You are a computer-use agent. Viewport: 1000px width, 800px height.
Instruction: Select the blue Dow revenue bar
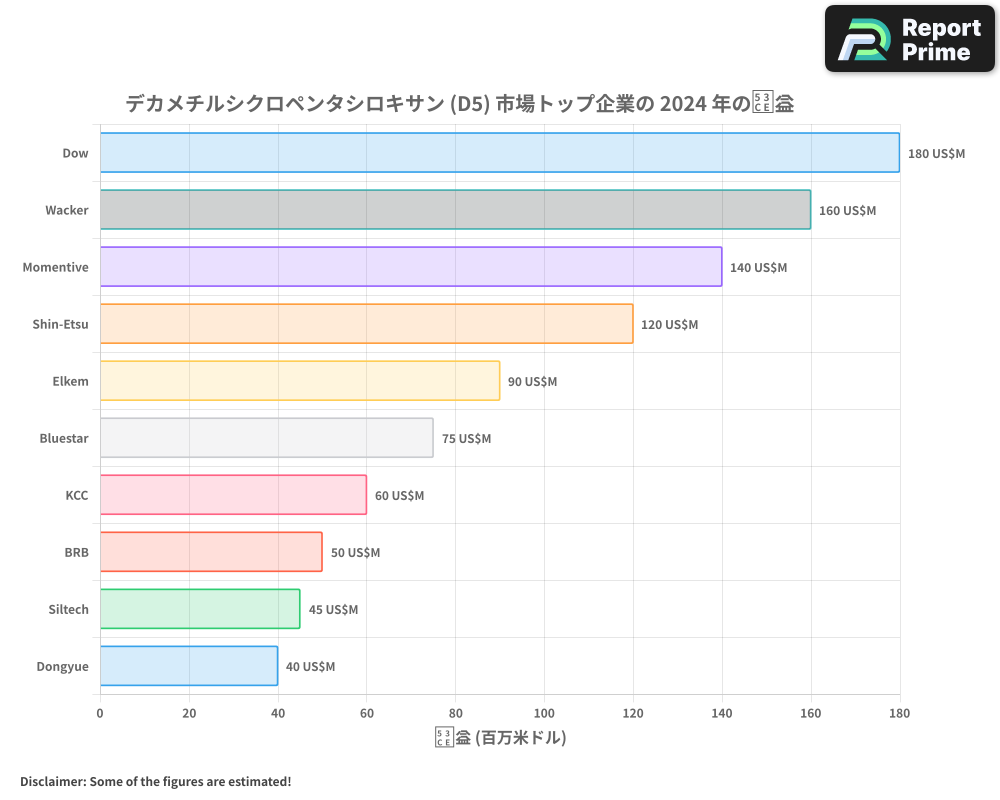point(500,153)
